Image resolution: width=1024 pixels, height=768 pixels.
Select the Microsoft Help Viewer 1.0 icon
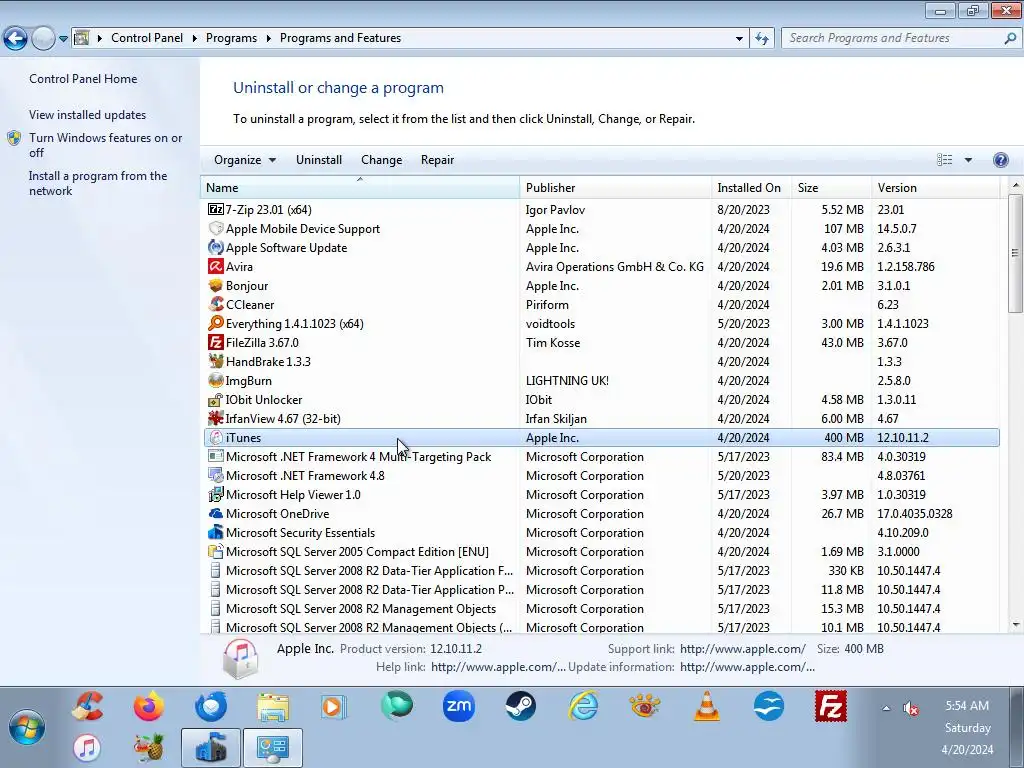tap(216, 494)
